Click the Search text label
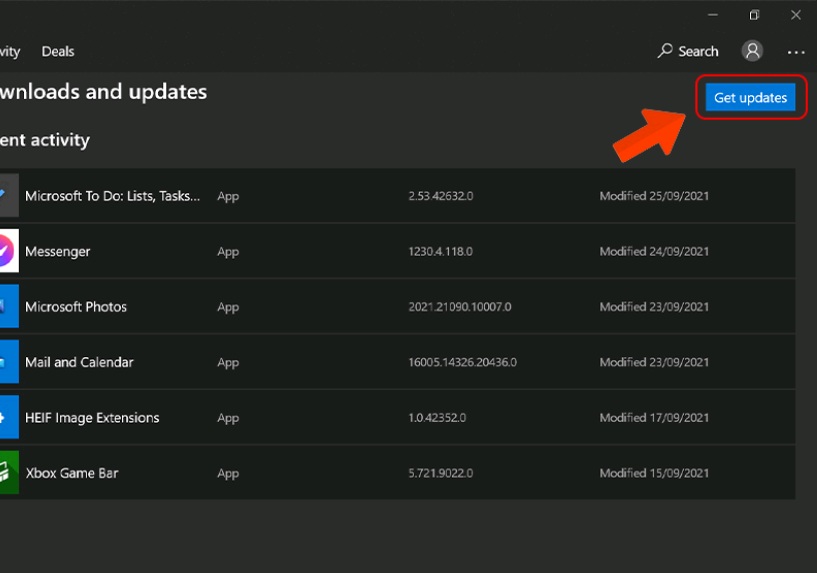Viewport: 817px width, 573px height. (698, 51)
